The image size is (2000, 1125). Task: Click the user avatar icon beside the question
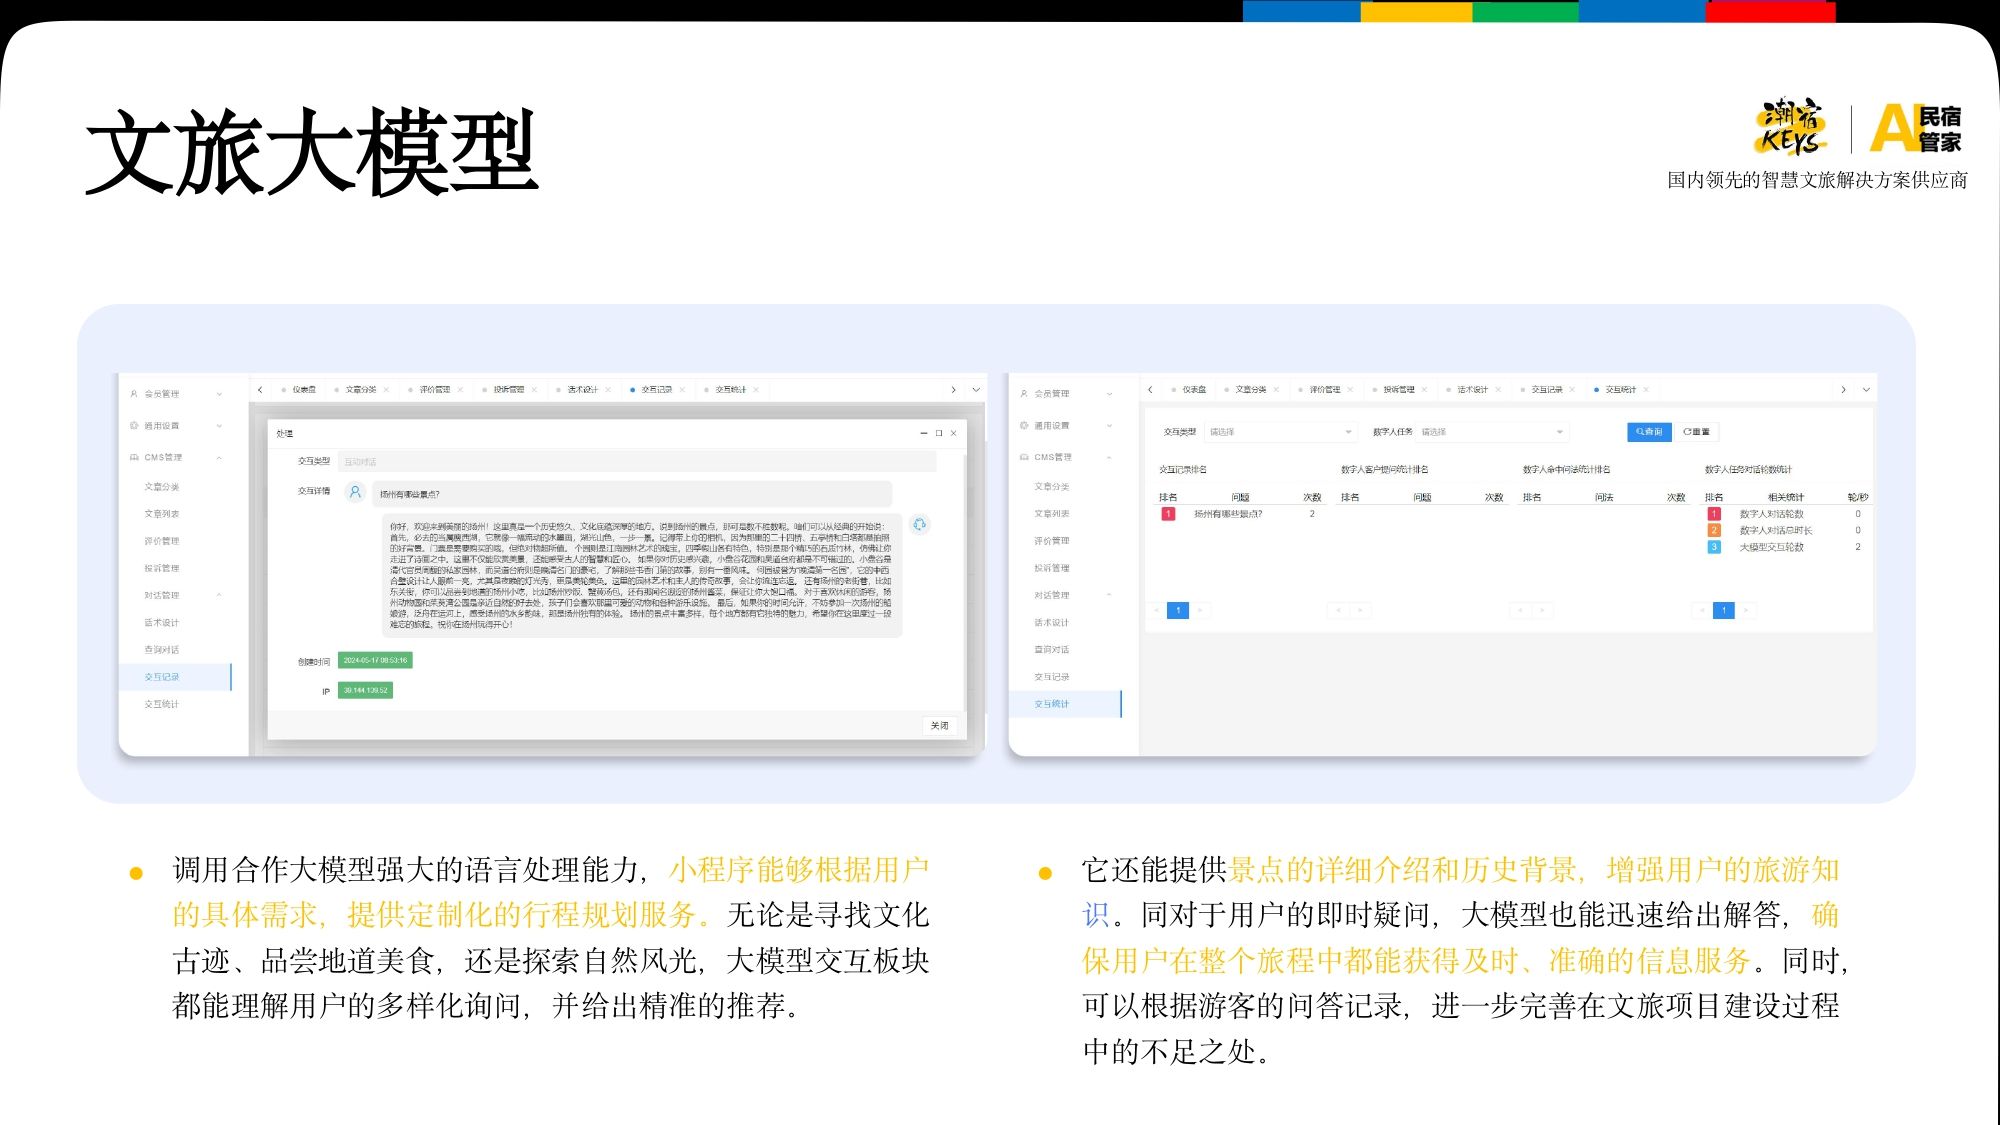tap(355, 492)
